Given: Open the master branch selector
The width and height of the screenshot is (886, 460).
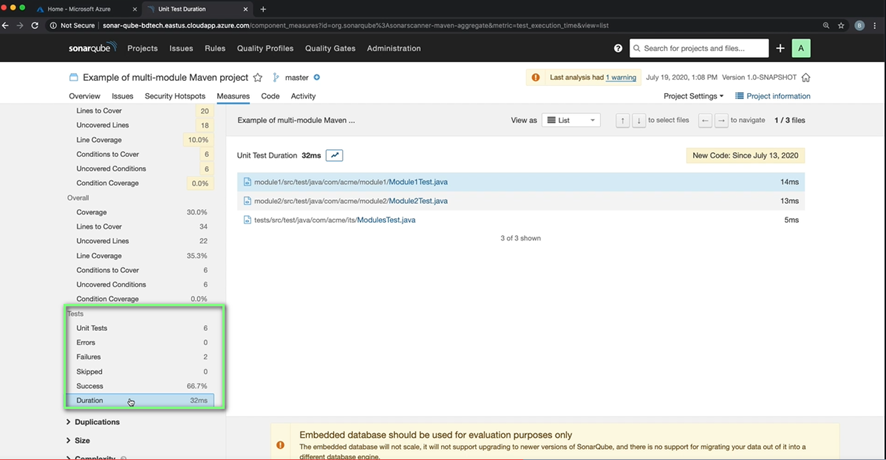Looking at the screenshot, I should click(297, 77).
